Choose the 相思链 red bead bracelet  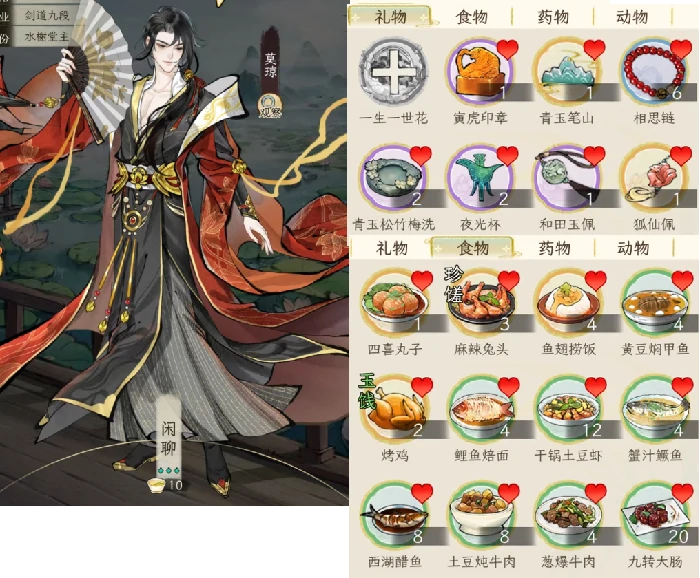(x=654, y=71)
